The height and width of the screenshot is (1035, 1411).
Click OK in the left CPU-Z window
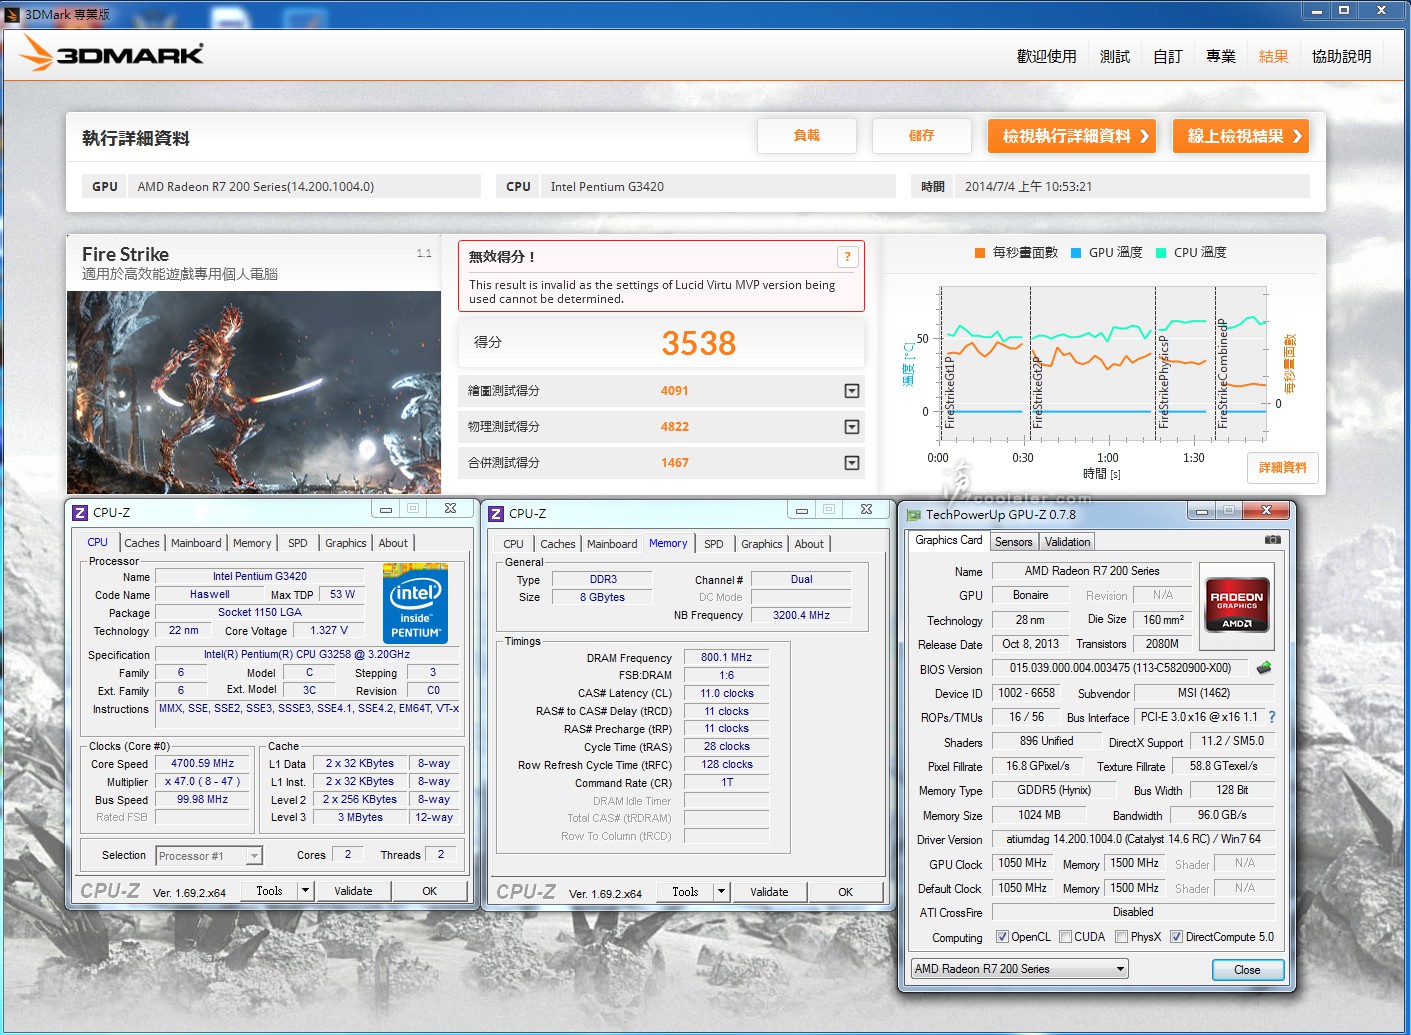pos(430,891)
